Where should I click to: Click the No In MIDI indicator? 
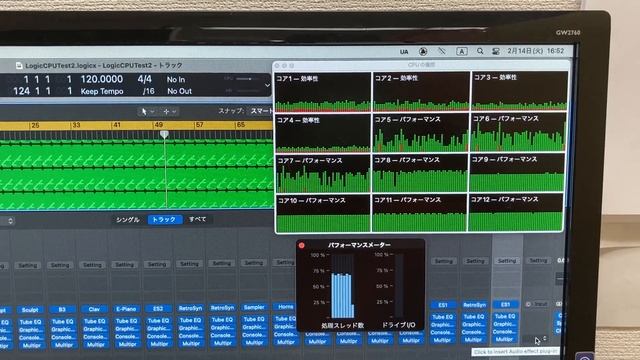click(x=176, y=80)
